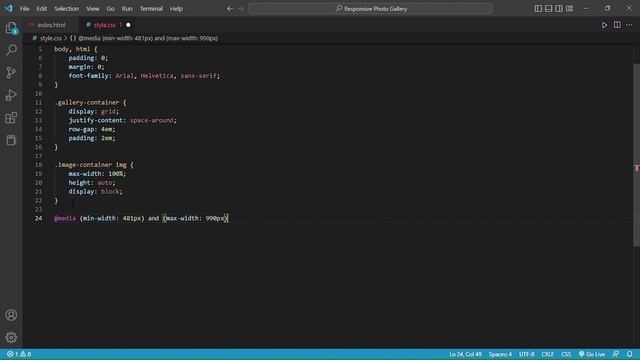Open the sixth activity bar panel icon
This screenshot has width=640, height=360.
point(11,140)
